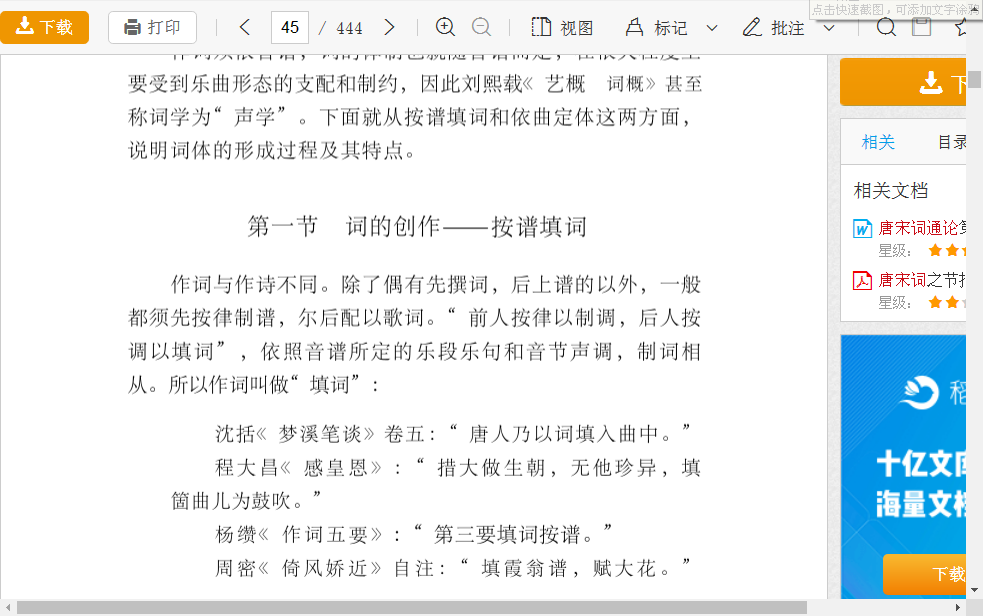Select the 批注 annotation tool

(774, 27)
